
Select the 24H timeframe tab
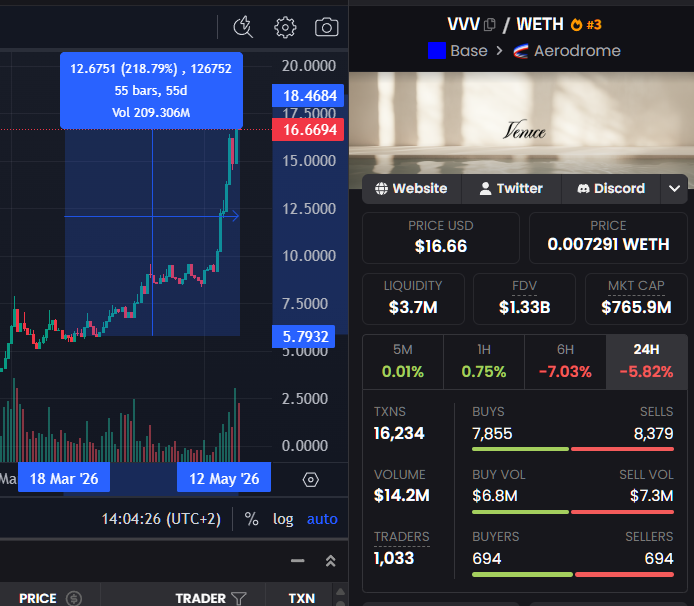pos(647,362)
